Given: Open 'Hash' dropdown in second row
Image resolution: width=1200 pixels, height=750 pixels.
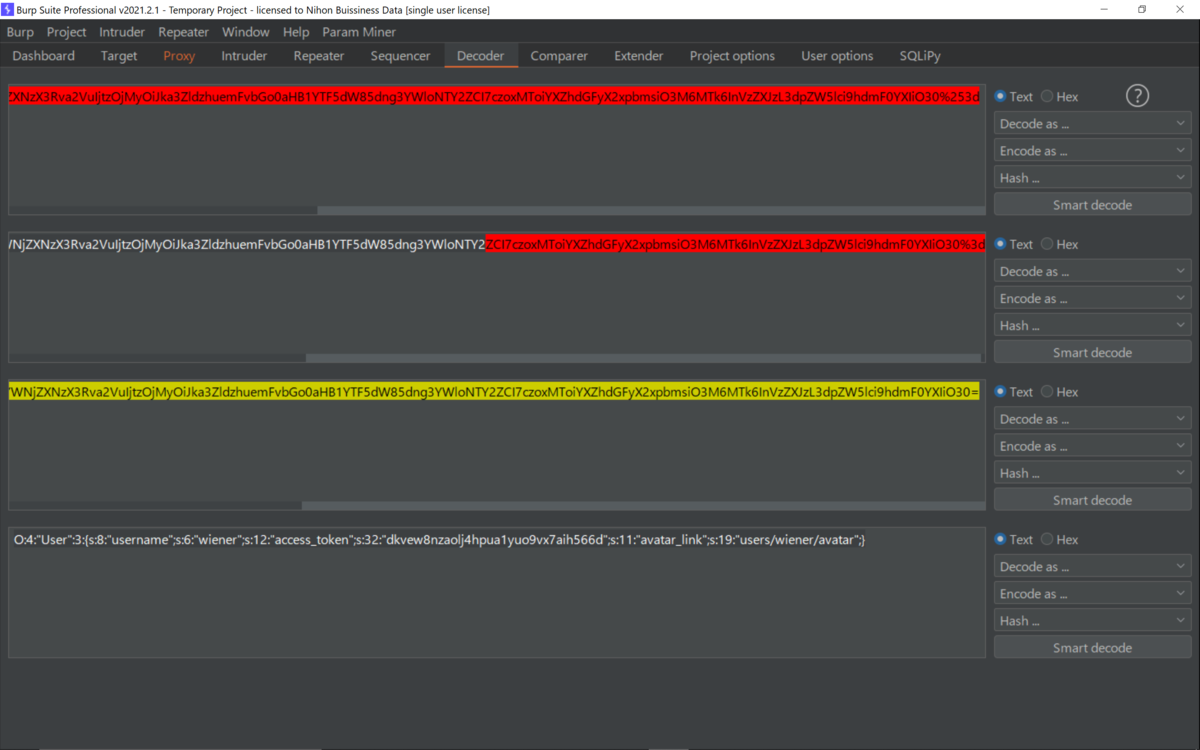Looking at the screenshot, I should (1092, 325).
